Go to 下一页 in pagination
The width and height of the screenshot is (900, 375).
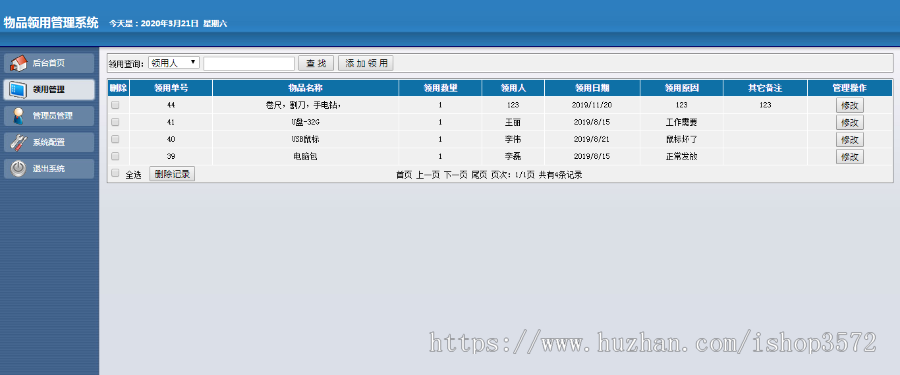click(x=456, y=175)
